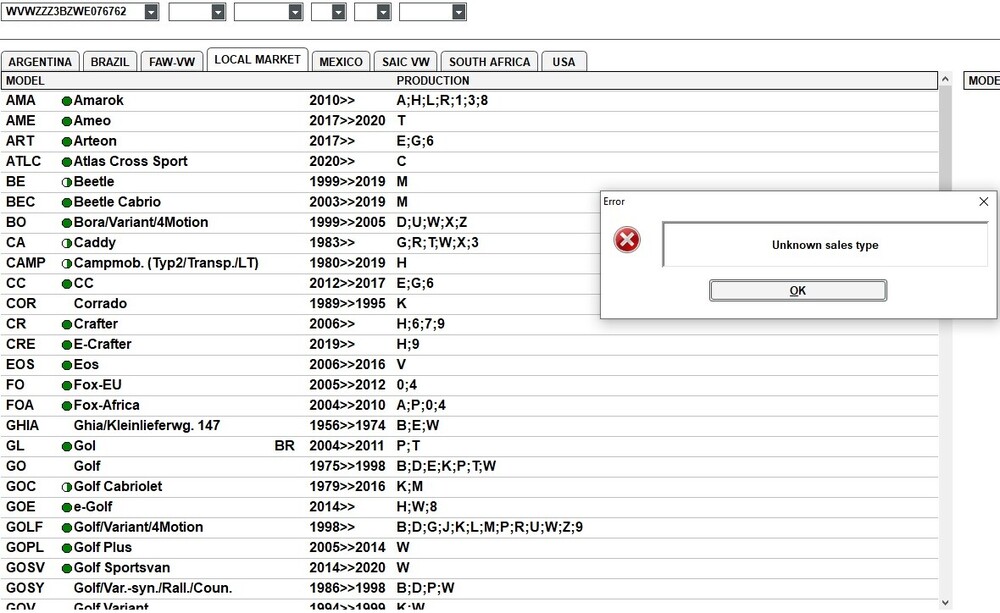Click the scroll up arrow of model list
The height and width of the screenshot is (613, 1000).
coord(945,80)
